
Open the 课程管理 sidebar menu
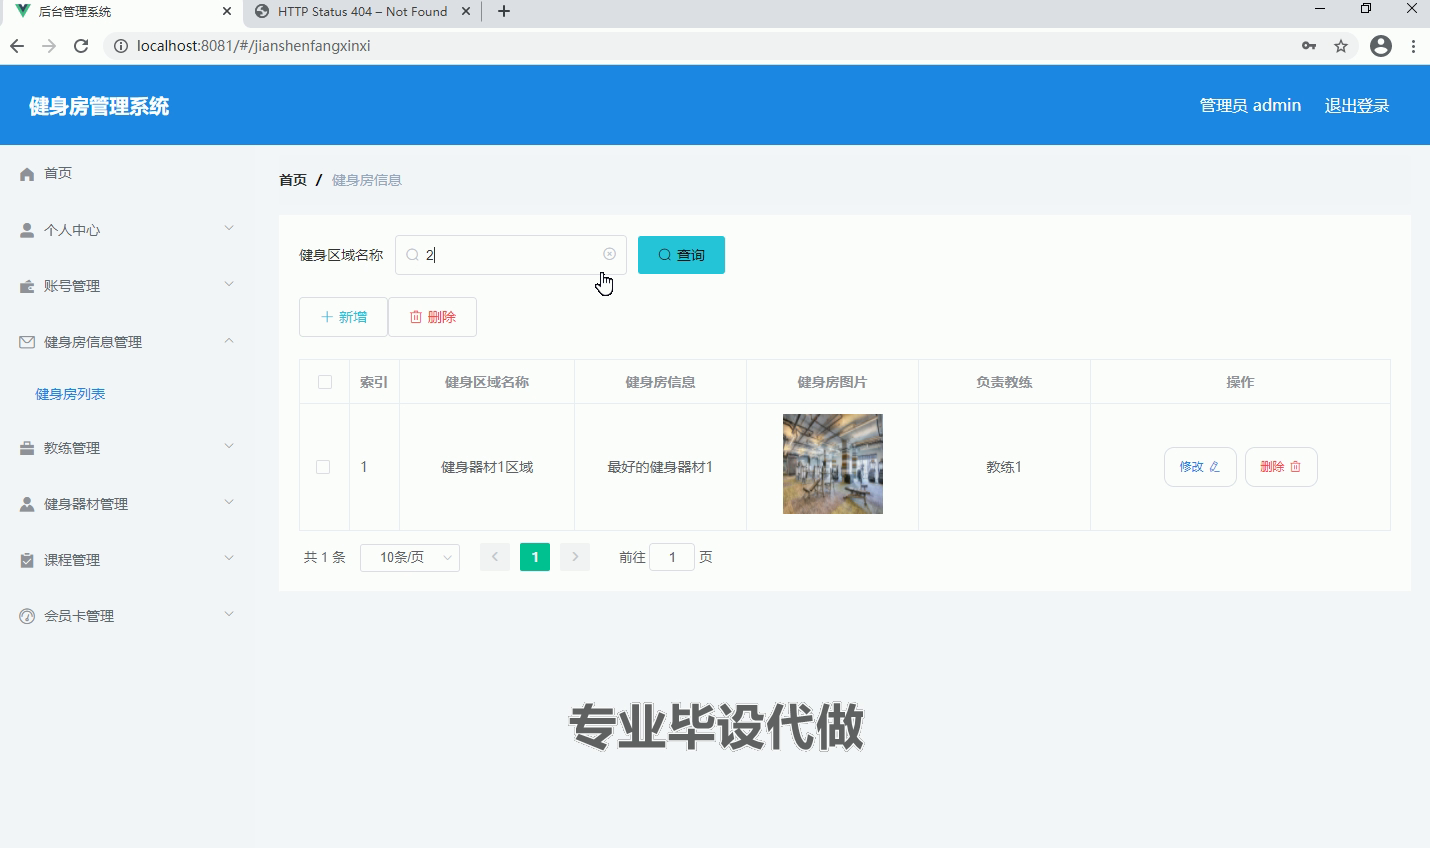point(127,560)
